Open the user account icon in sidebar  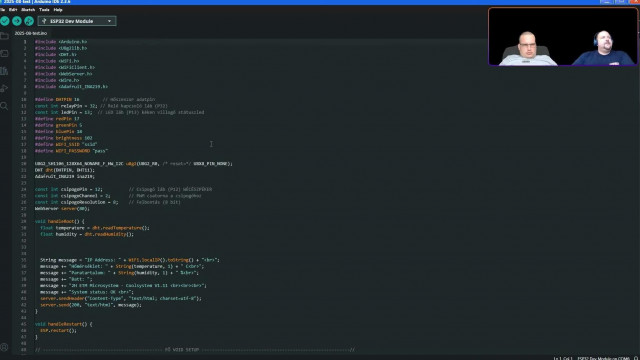click(4, 347)
